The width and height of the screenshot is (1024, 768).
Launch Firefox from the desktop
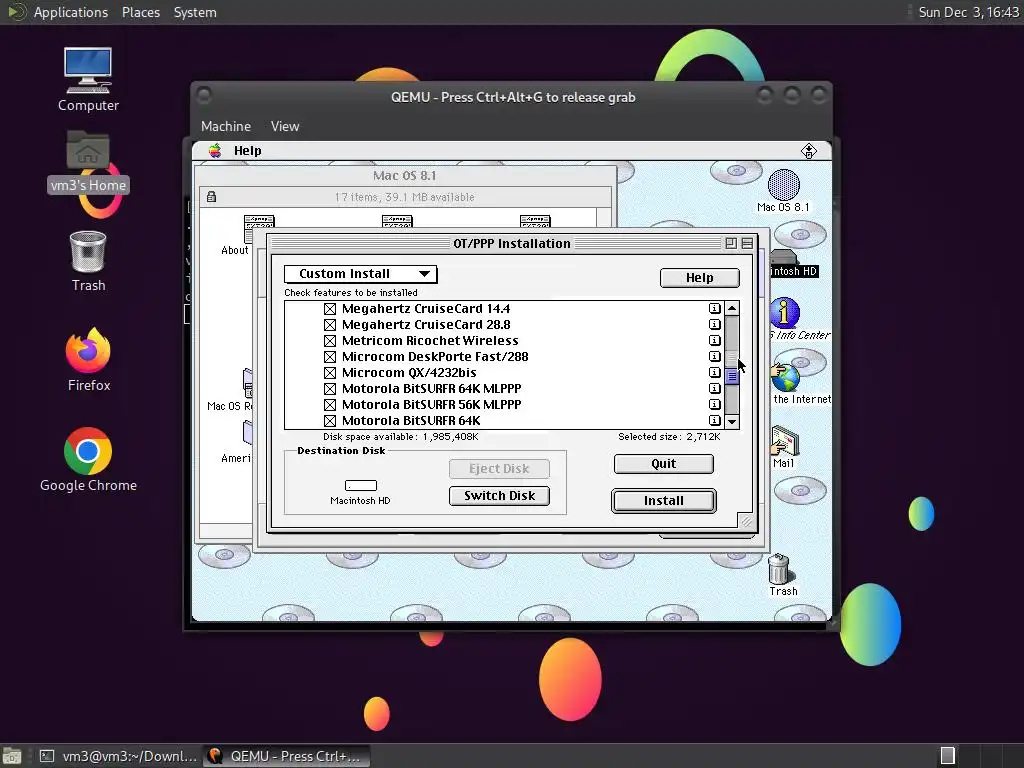(x=88, y=350)
